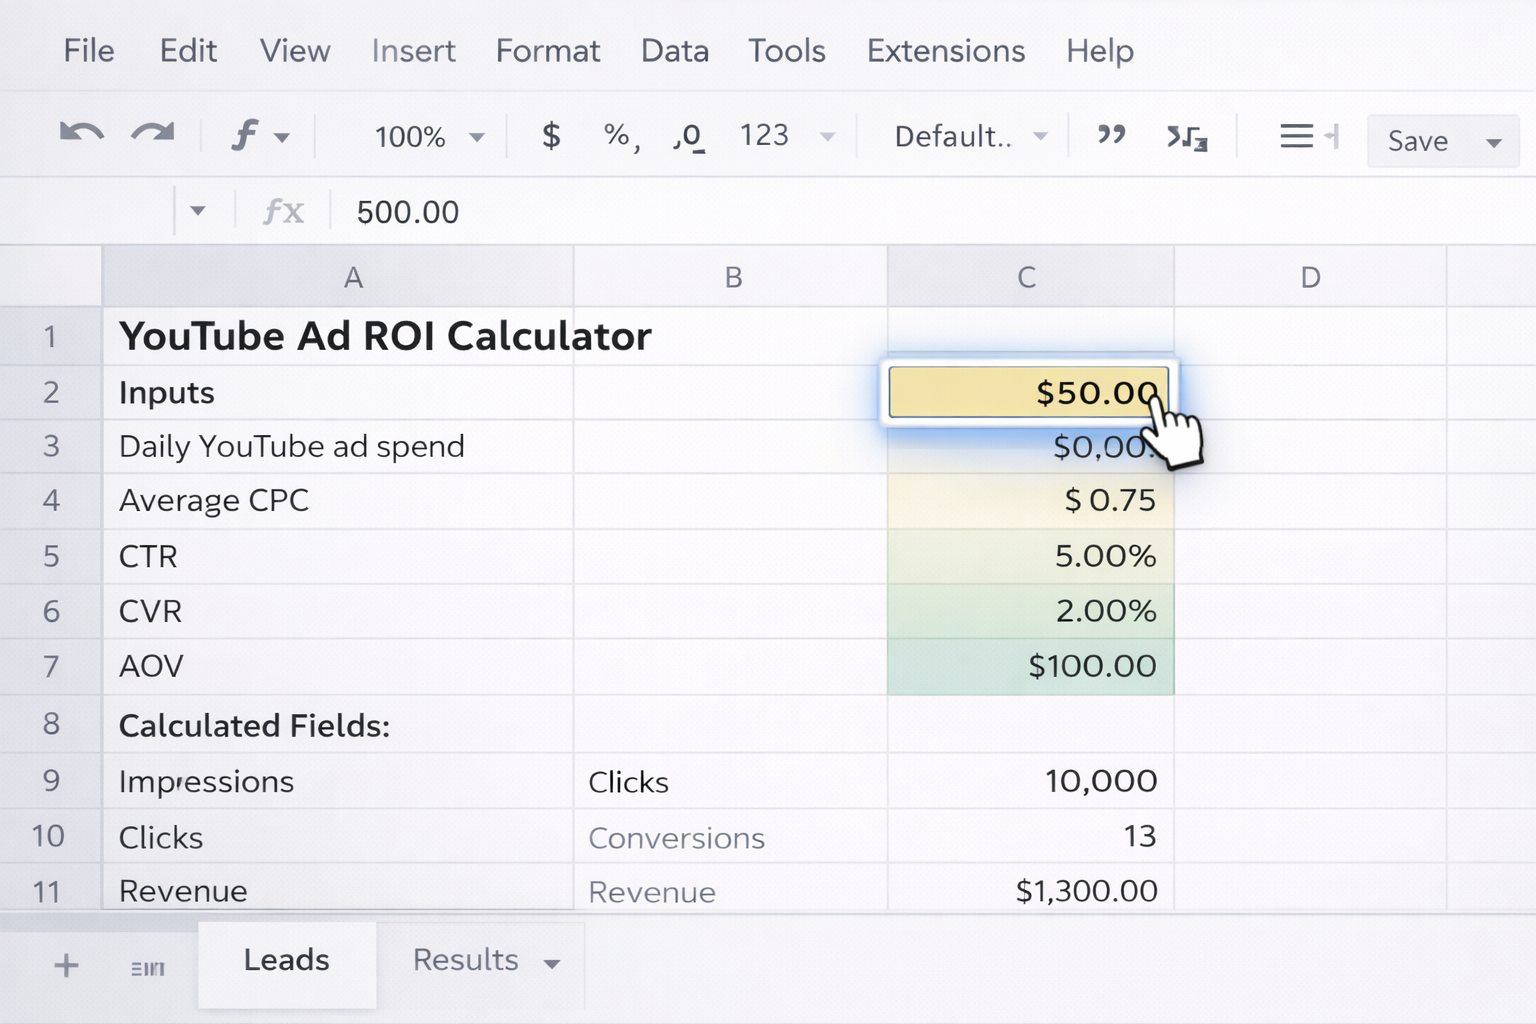The height and width of the screenshot is (1024, 1536).
Task: Click the quotation marks icon
Action: (x=1111, y=135)
